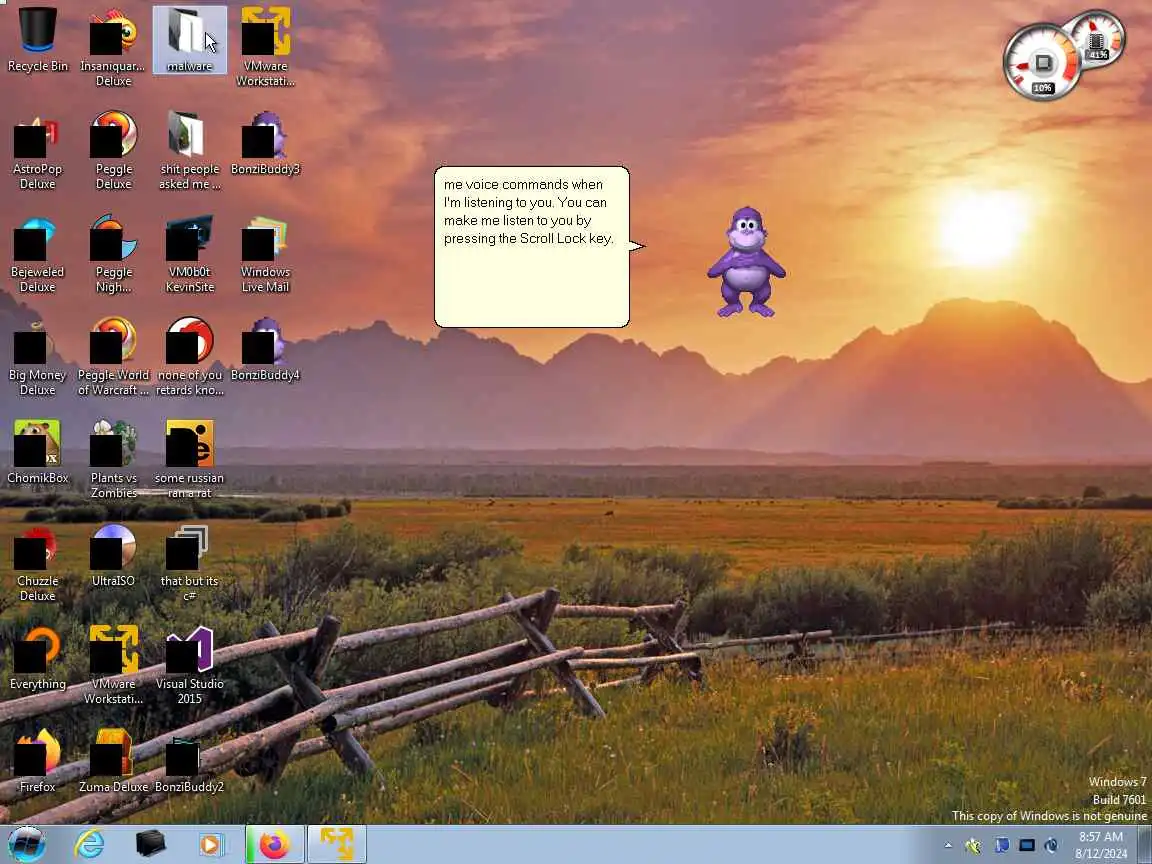Select 'some russian ran a rat' icon
Image resolution: width=1152 pixels, height=864 pixels.
click(x=190, y=460)
